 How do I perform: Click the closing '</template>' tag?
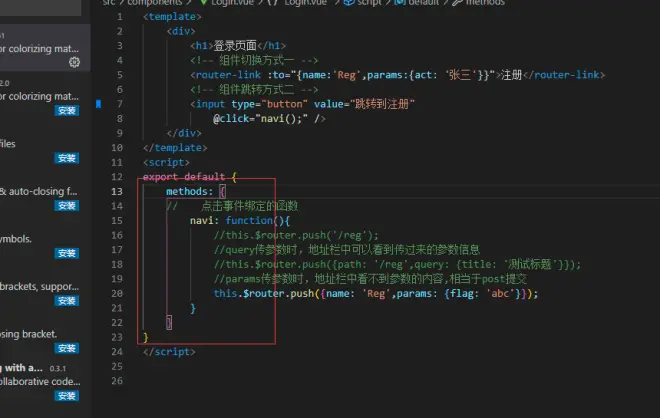(x=175, y=148)
